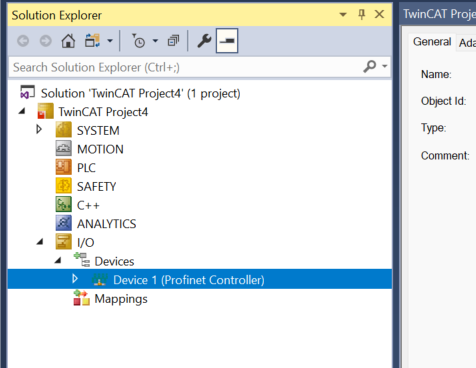Select the MOTION tree node
This screenshot has height=368, width=476.
pos(100,149)
